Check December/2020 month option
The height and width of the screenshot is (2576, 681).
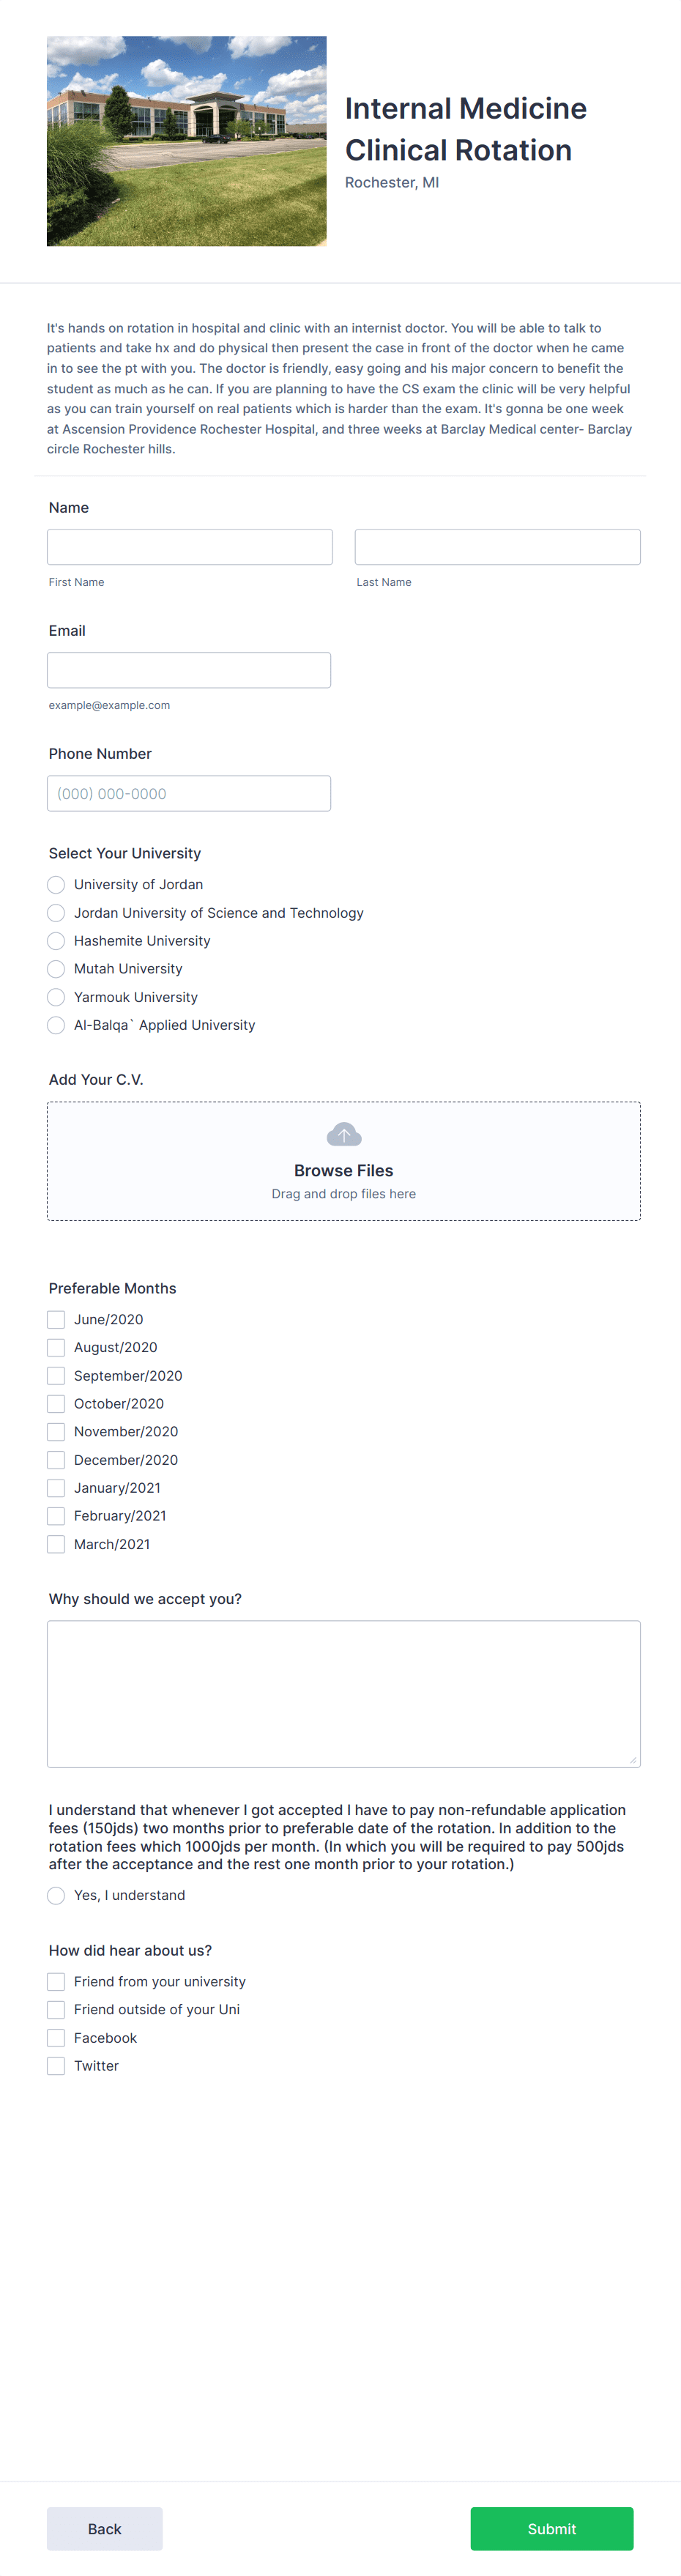(56, 1459)
